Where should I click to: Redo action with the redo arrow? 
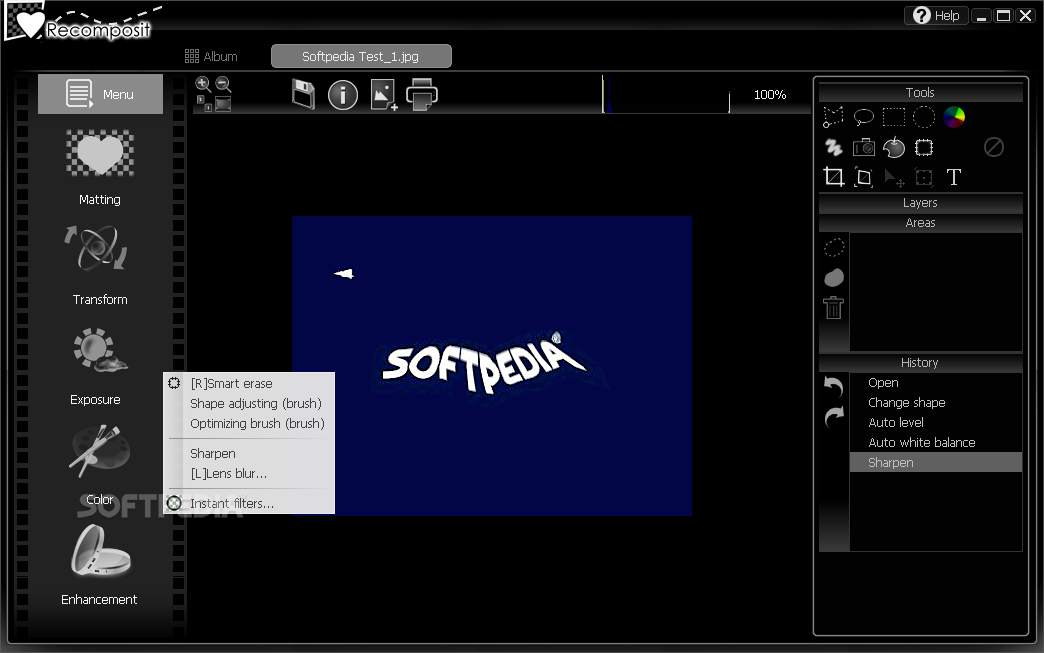[834, 417]
